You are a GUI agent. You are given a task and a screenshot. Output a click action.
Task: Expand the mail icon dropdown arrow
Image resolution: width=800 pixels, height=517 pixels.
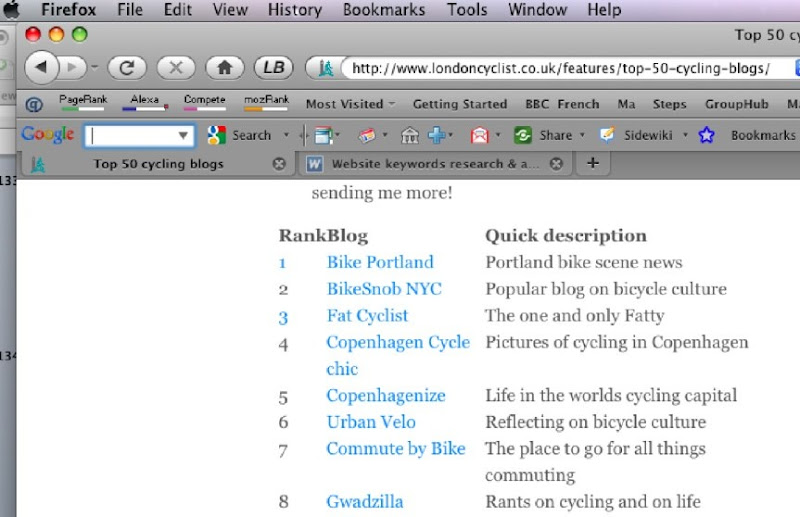click(498, 135)
